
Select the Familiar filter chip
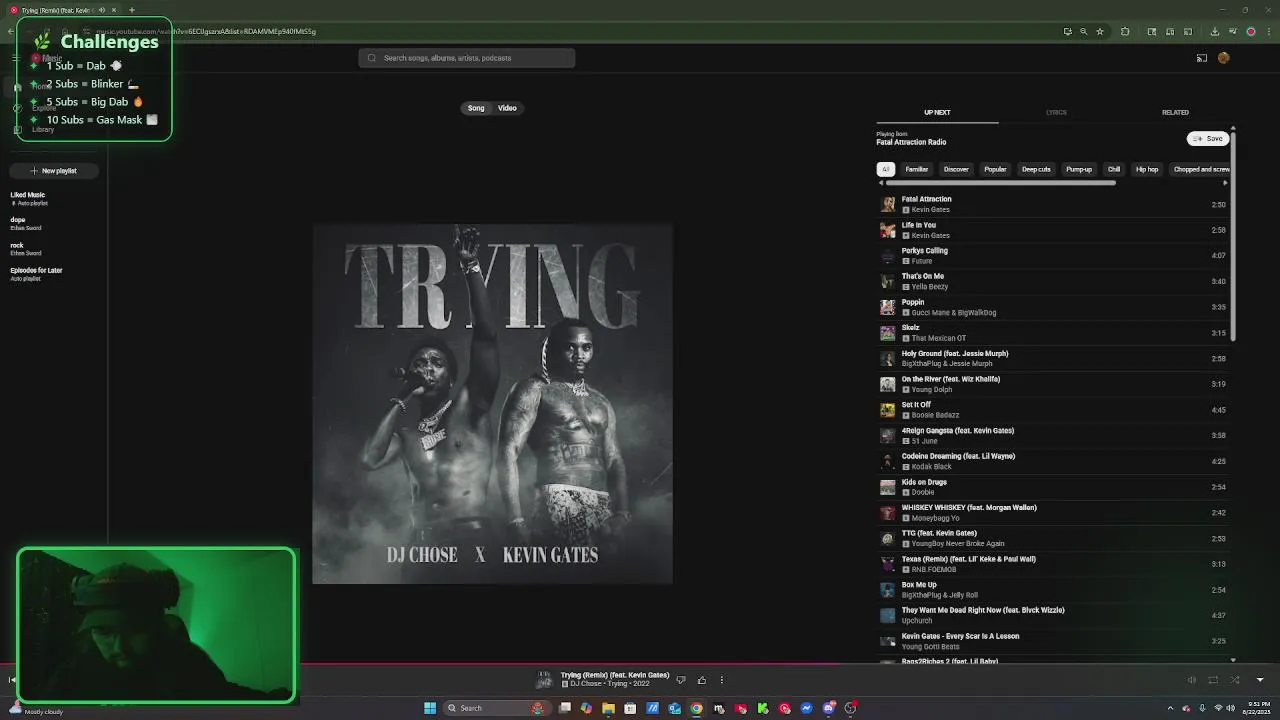(x=917, y=169)
